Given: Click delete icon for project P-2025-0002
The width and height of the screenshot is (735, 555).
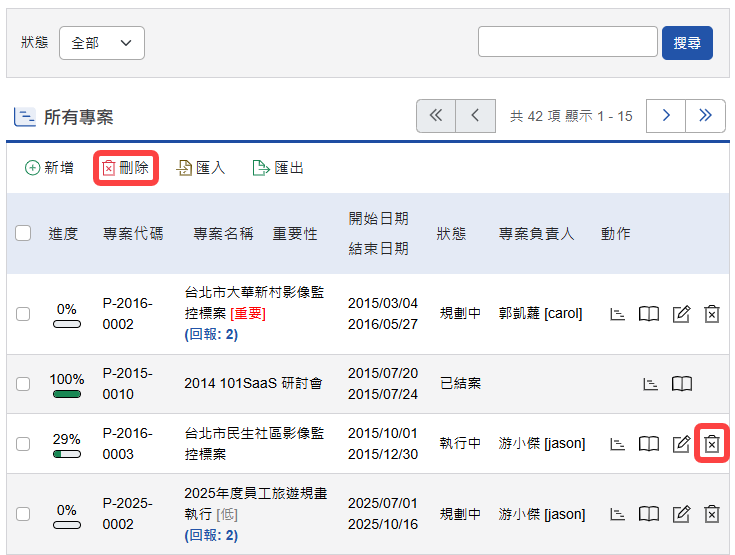Looking at the screenshot, I should tap(711, 514).
